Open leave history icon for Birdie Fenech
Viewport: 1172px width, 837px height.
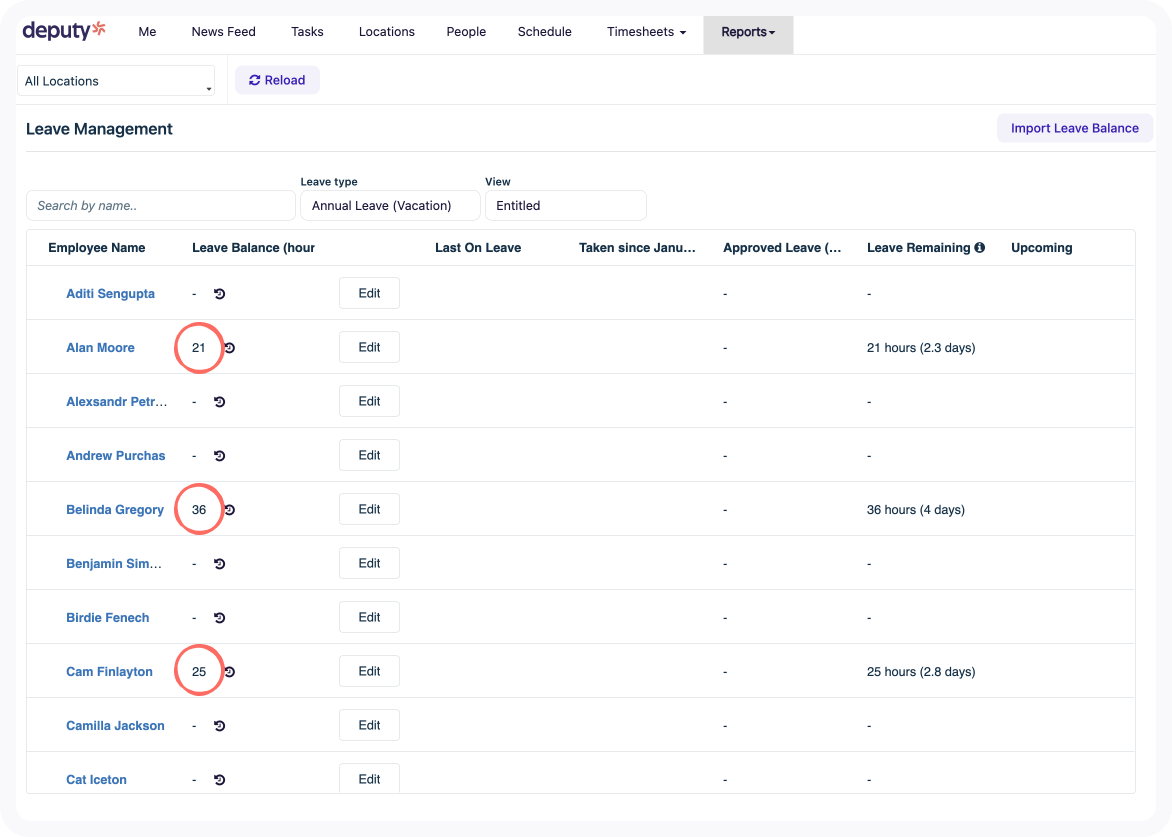[x=219, y=618]
